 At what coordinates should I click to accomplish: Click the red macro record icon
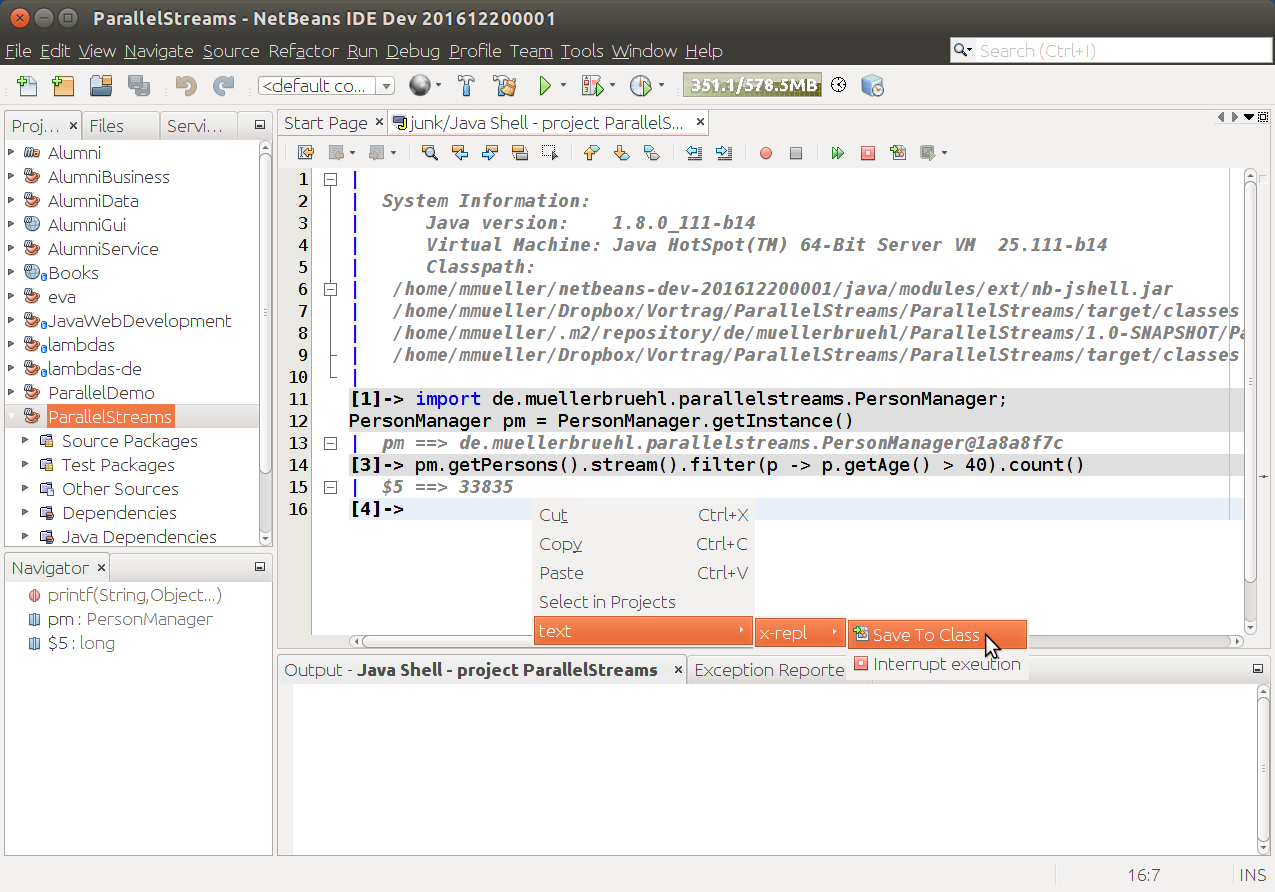[766, 153]
